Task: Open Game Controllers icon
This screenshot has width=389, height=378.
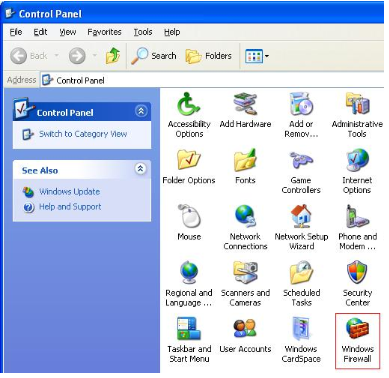Action: pos(301,172)
